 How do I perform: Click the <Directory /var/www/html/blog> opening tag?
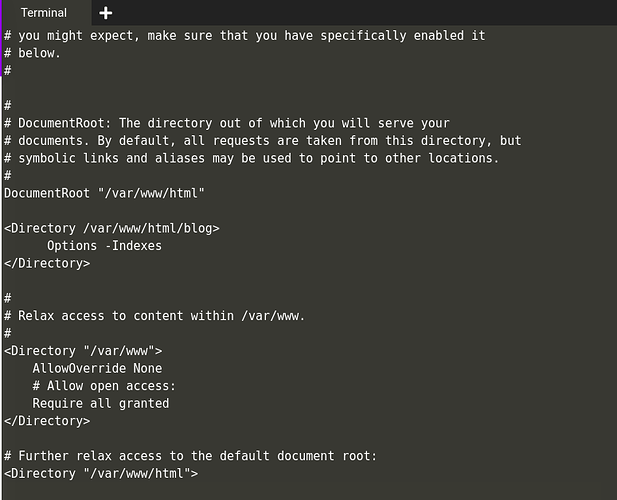tap(111, 228)
